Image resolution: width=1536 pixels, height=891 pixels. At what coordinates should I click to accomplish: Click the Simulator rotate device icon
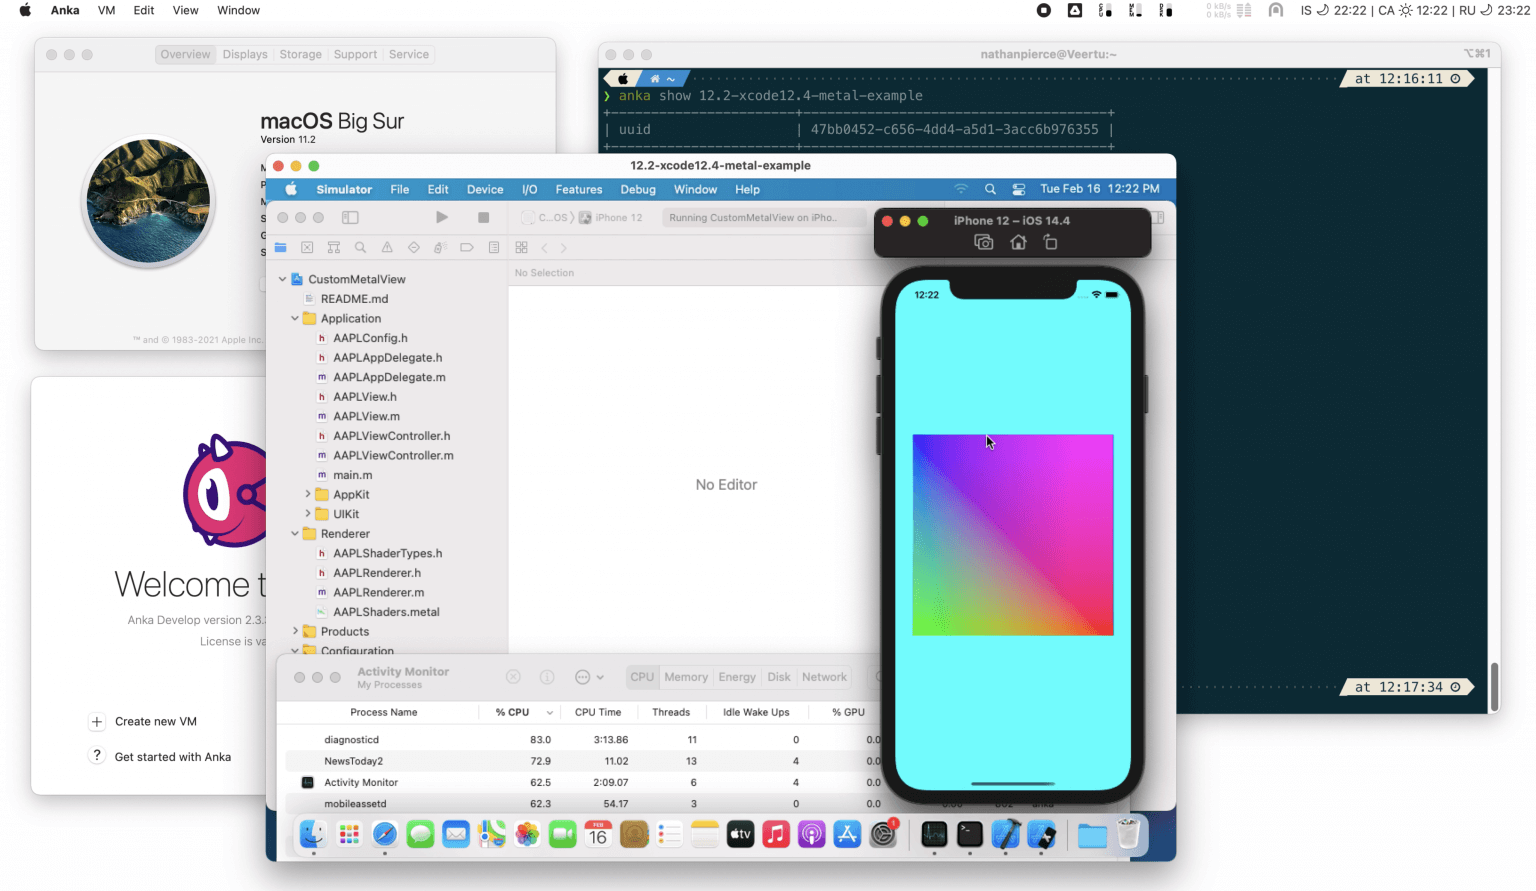click(x=1050, y=243)
